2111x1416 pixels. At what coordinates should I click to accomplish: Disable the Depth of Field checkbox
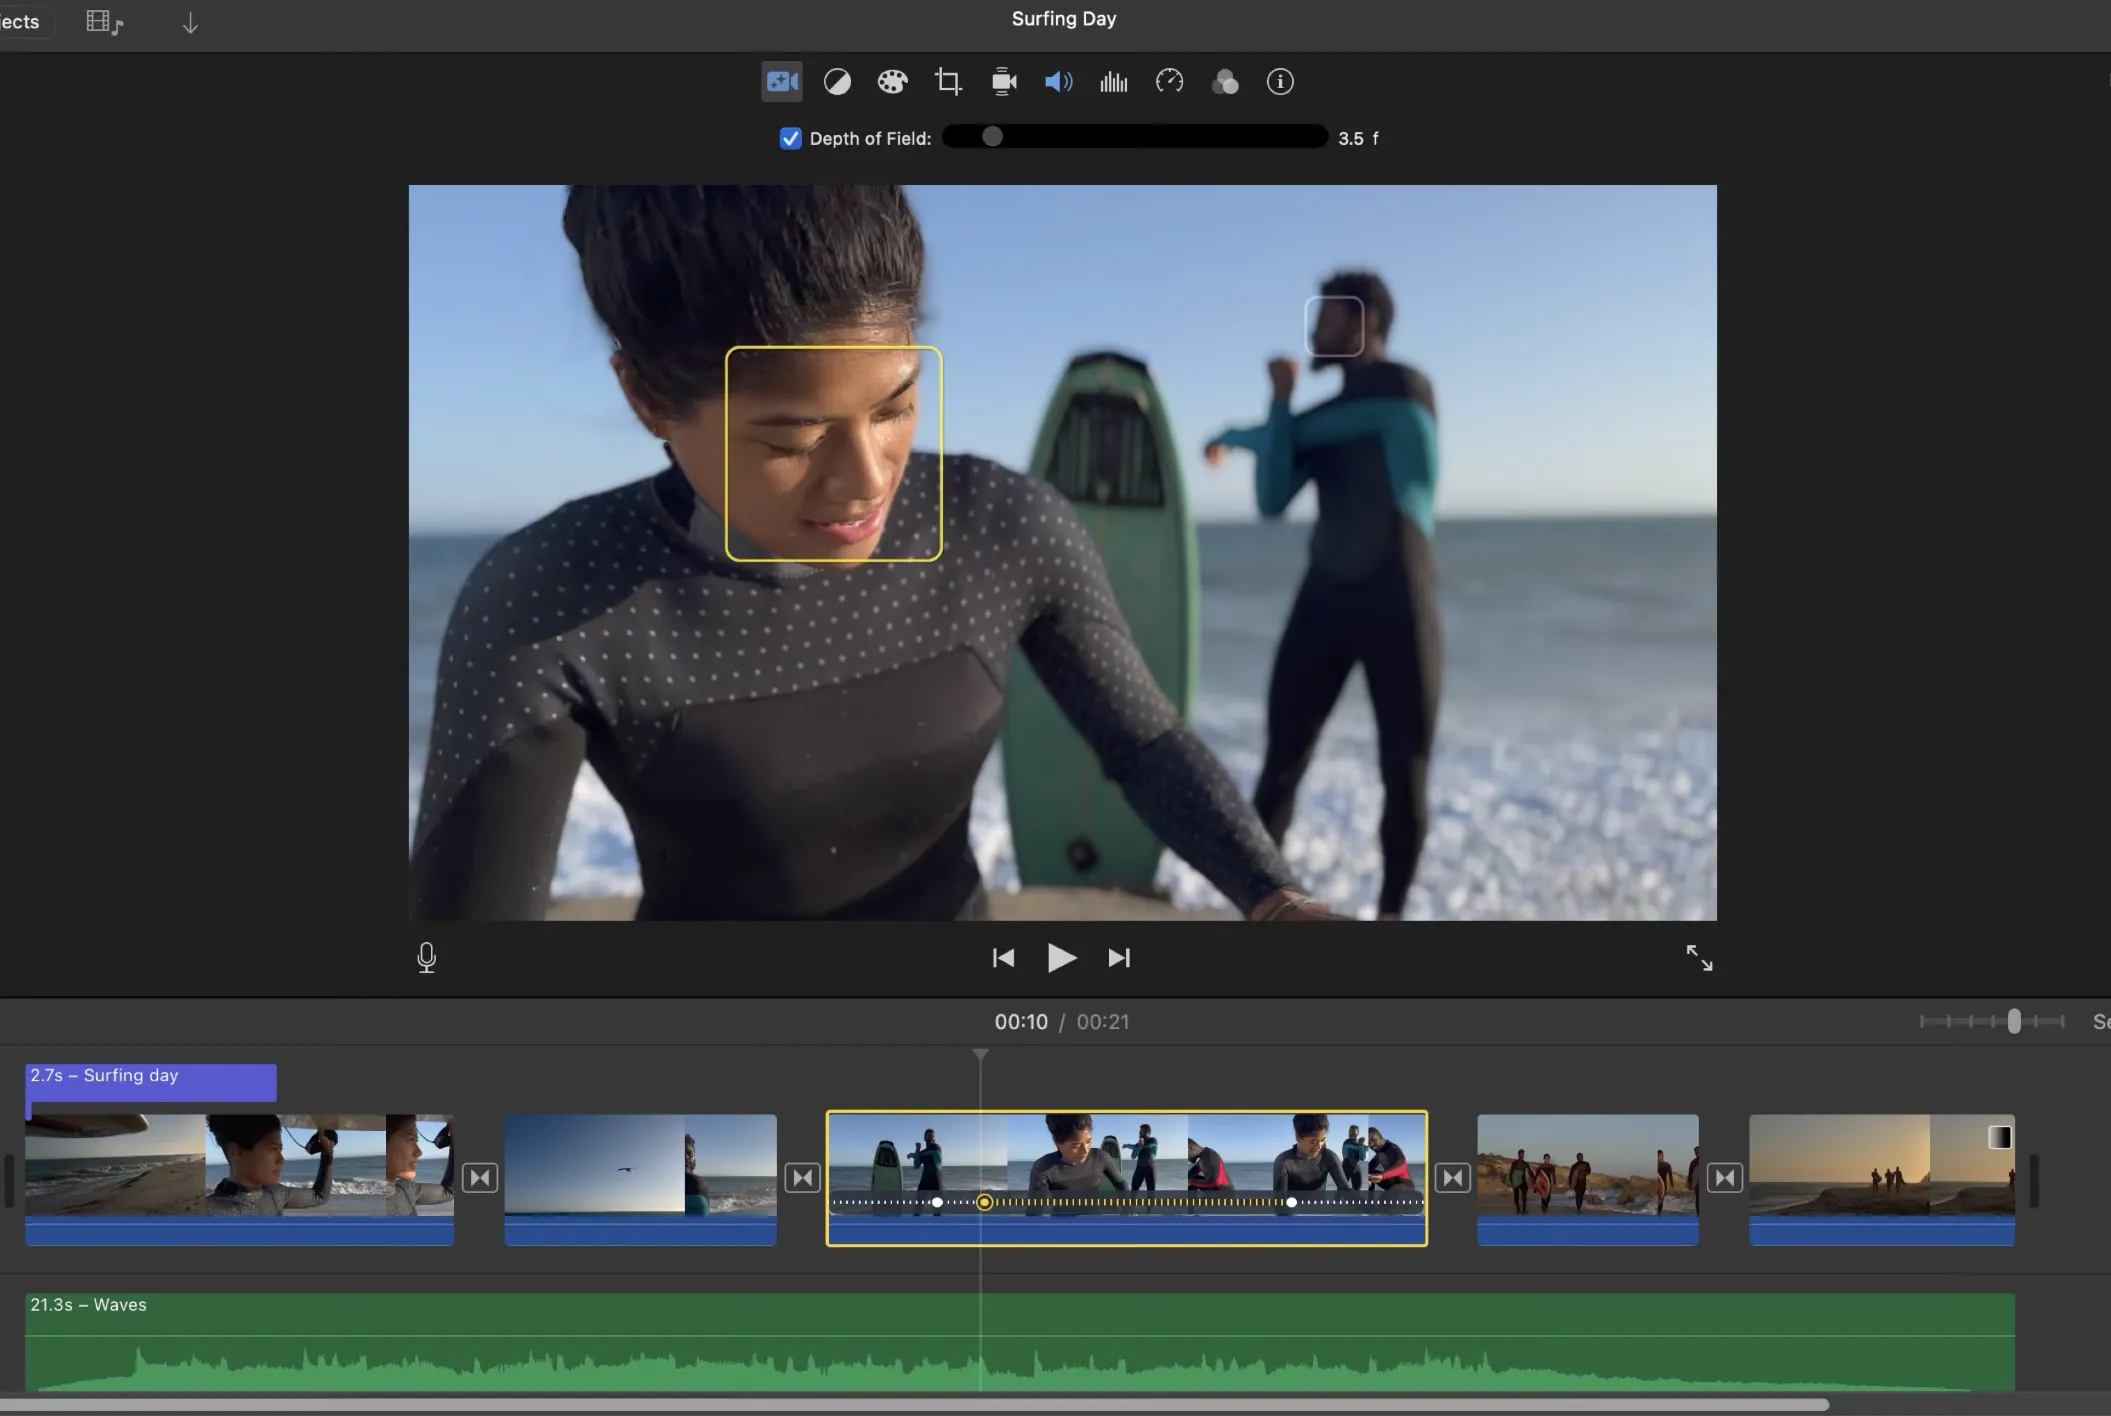pos(790,138)
